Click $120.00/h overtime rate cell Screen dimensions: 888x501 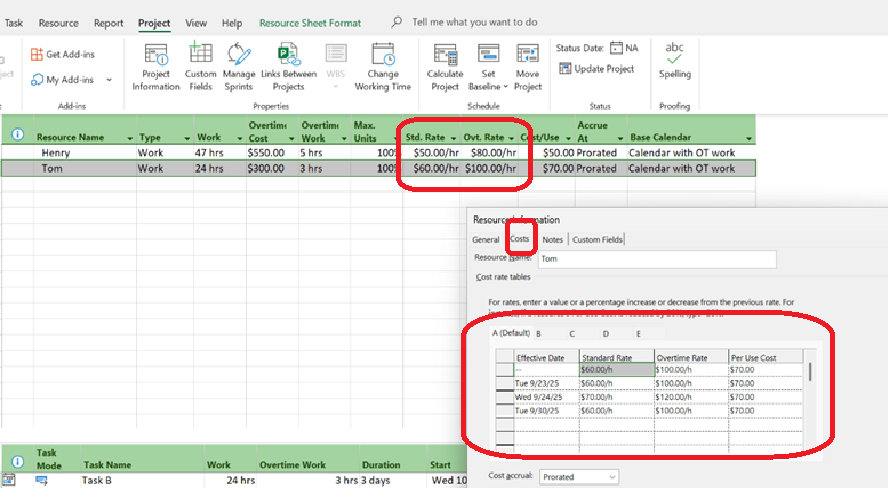pyautogui.click(x=691, y=397)
